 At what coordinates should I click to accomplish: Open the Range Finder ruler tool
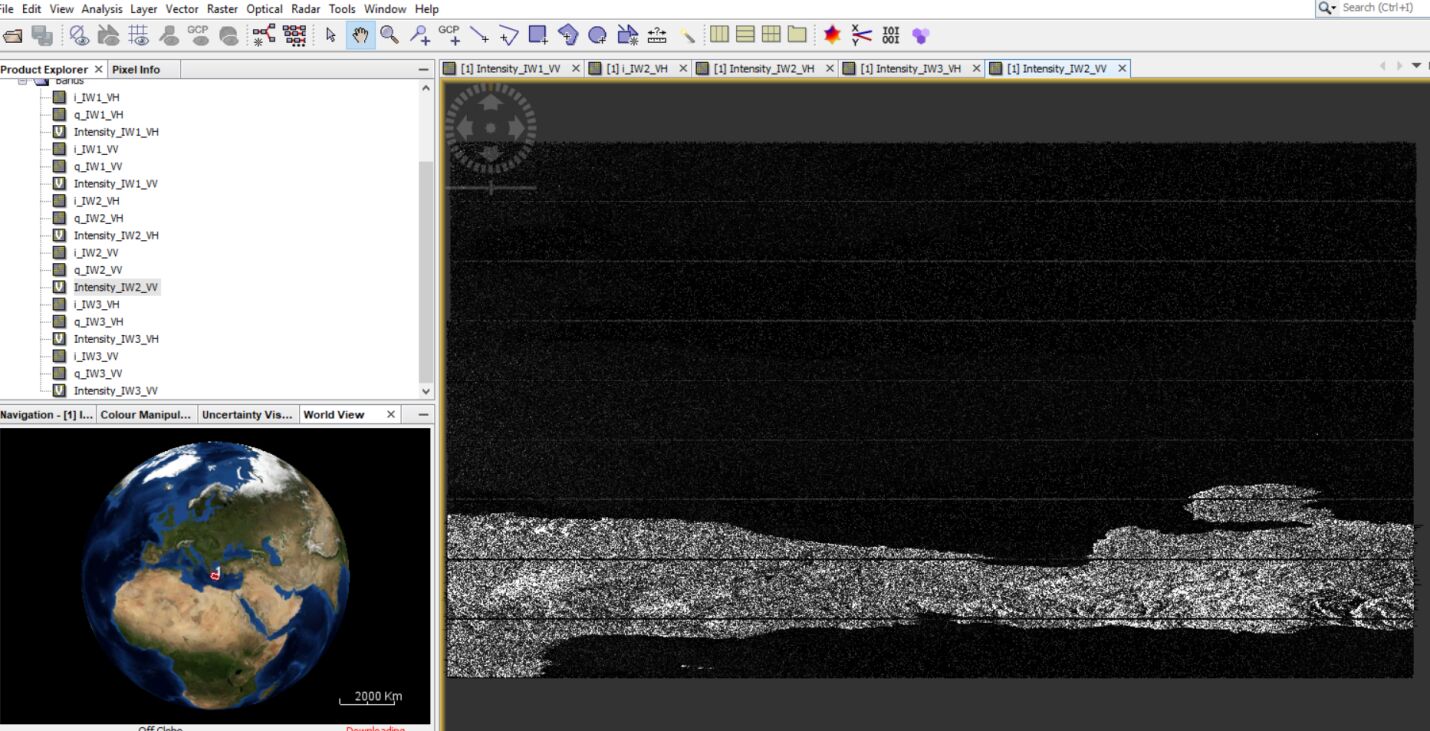657,36
